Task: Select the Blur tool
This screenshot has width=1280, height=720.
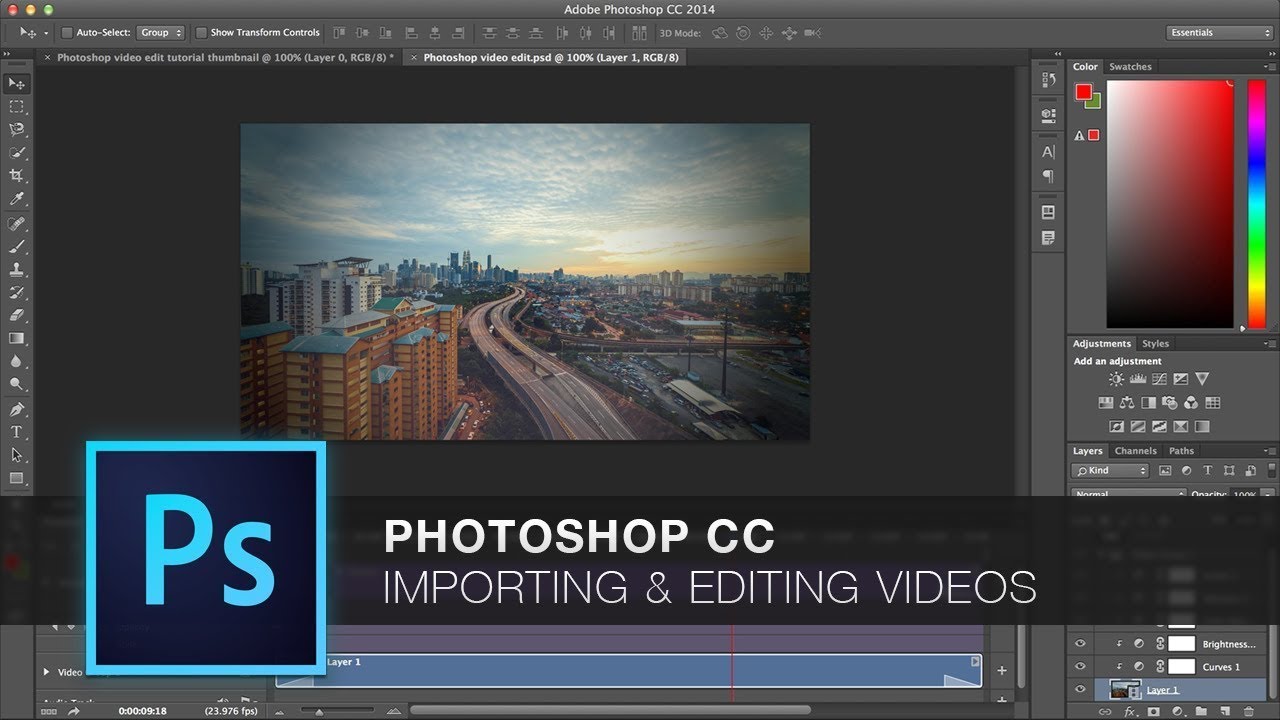Action: [x=17, y=361]
